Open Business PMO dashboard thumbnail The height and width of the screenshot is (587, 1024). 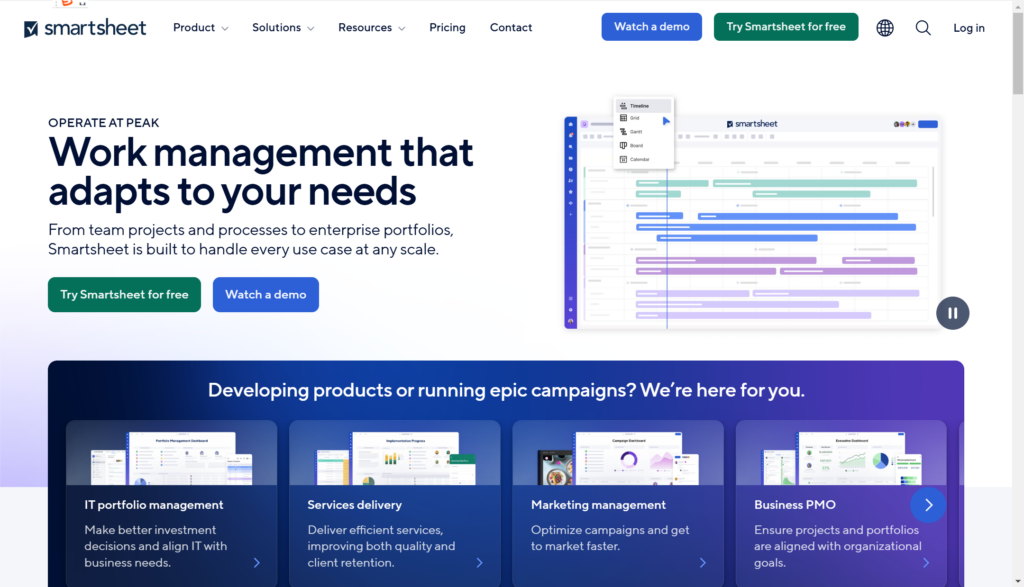(841, 457)
